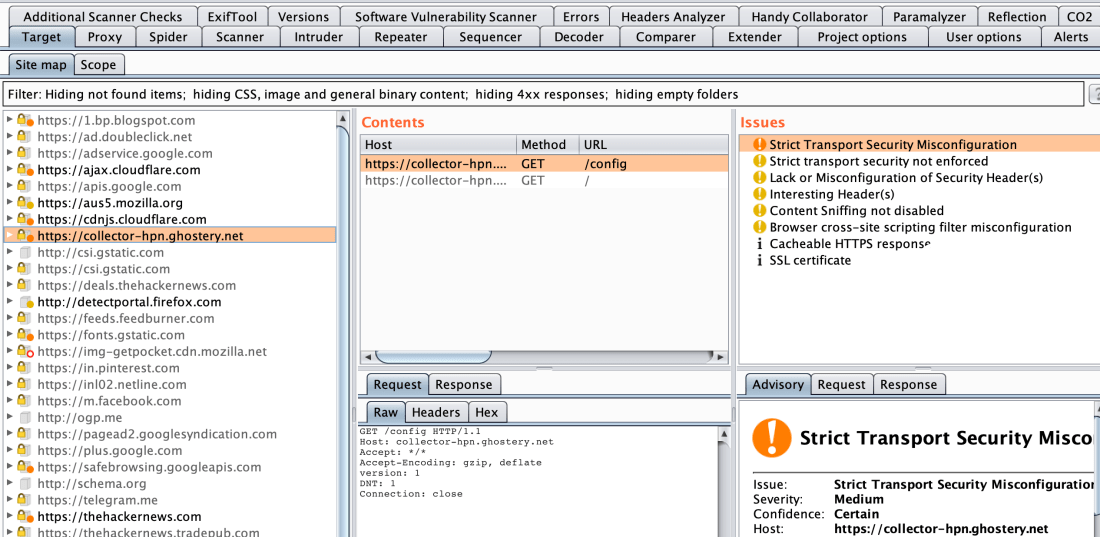This screenshot has width=1100, height=537.
Task: Open the Proxy tab
Action: (x=105, y=37)
